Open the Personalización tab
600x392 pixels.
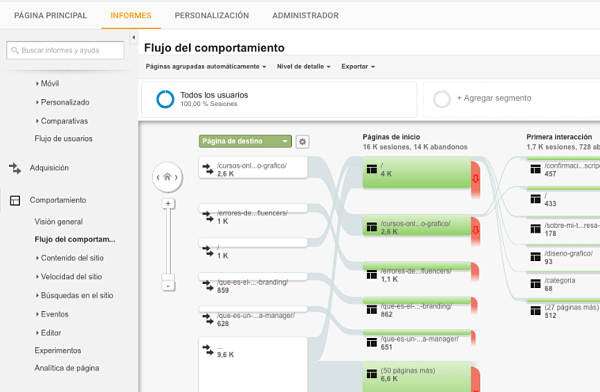click(212, 16)
